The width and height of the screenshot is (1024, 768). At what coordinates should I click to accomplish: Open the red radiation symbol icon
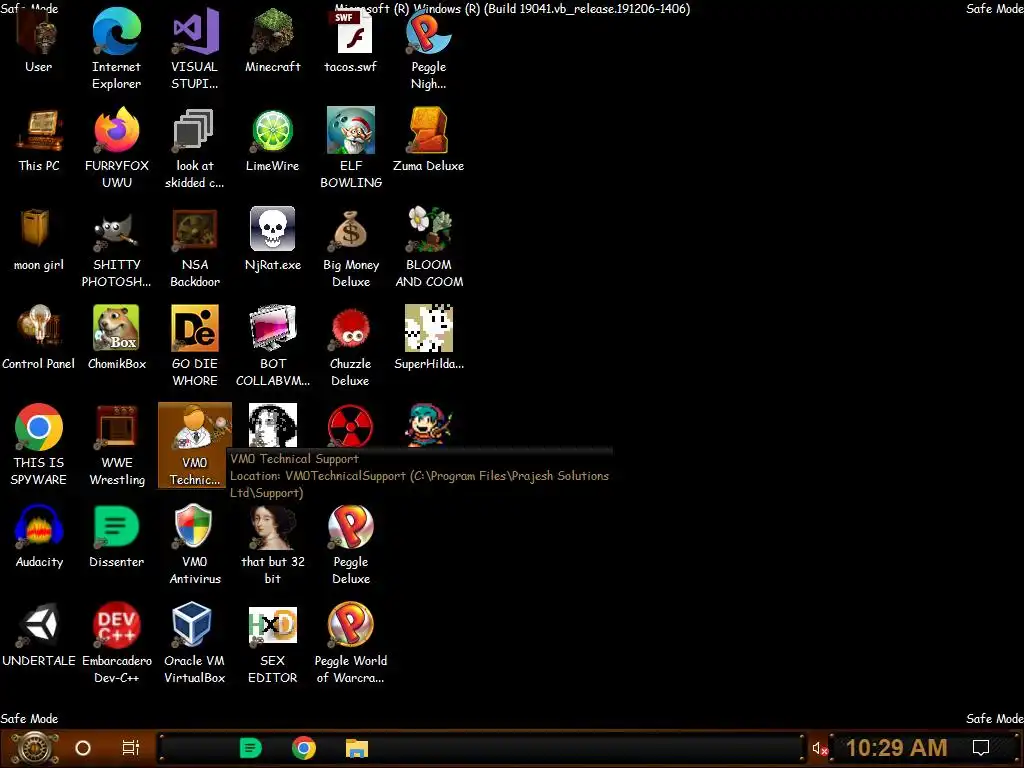coord(351,425)
